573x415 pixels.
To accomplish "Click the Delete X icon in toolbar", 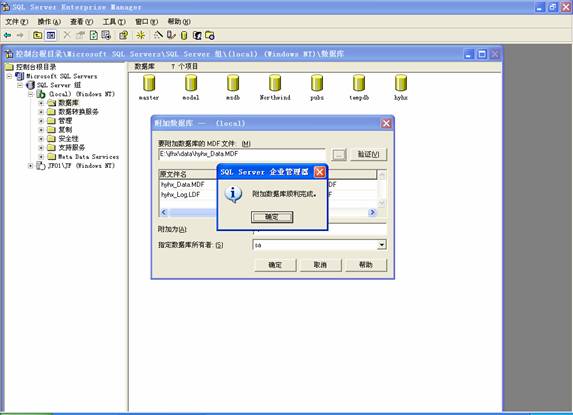I will point(67,35).
